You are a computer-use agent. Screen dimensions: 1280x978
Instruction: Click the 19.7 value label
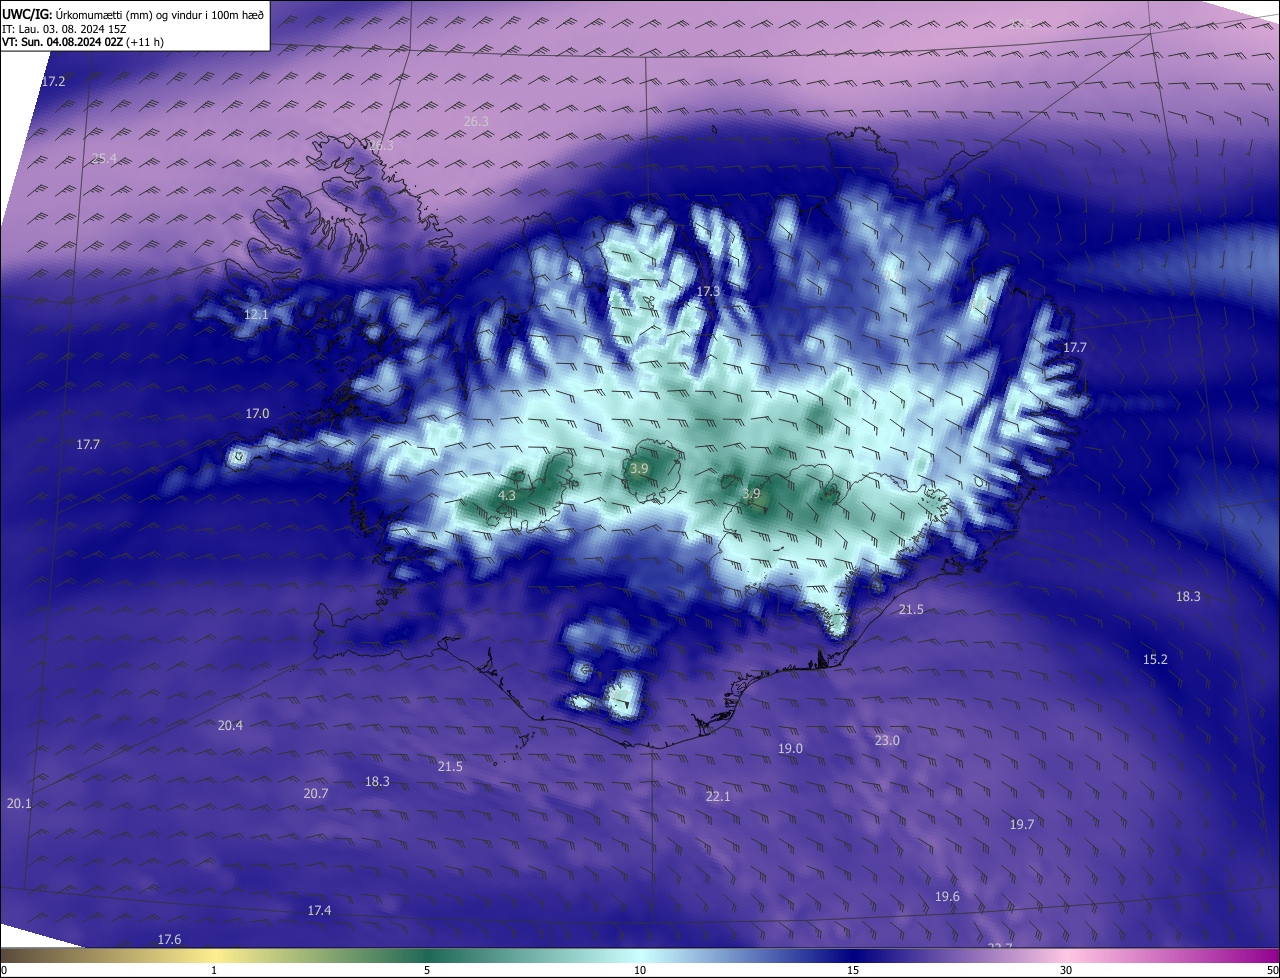coord(1021,824)
